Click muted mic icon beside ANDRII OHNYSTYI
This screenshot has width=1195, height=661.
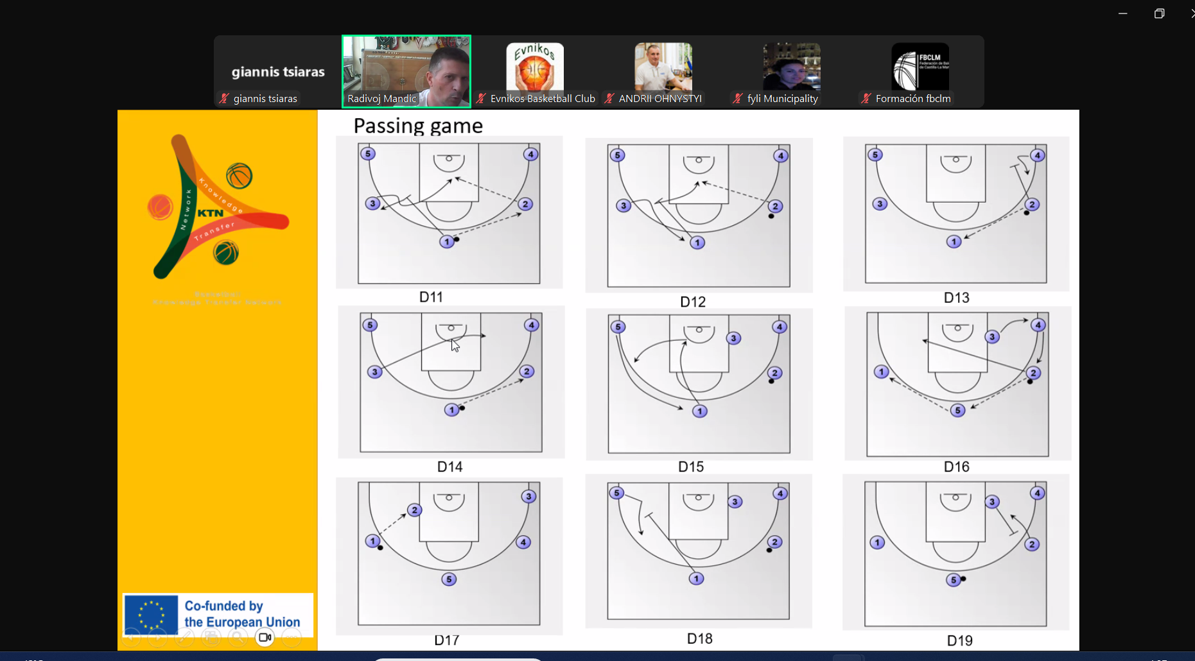[609, 99]
